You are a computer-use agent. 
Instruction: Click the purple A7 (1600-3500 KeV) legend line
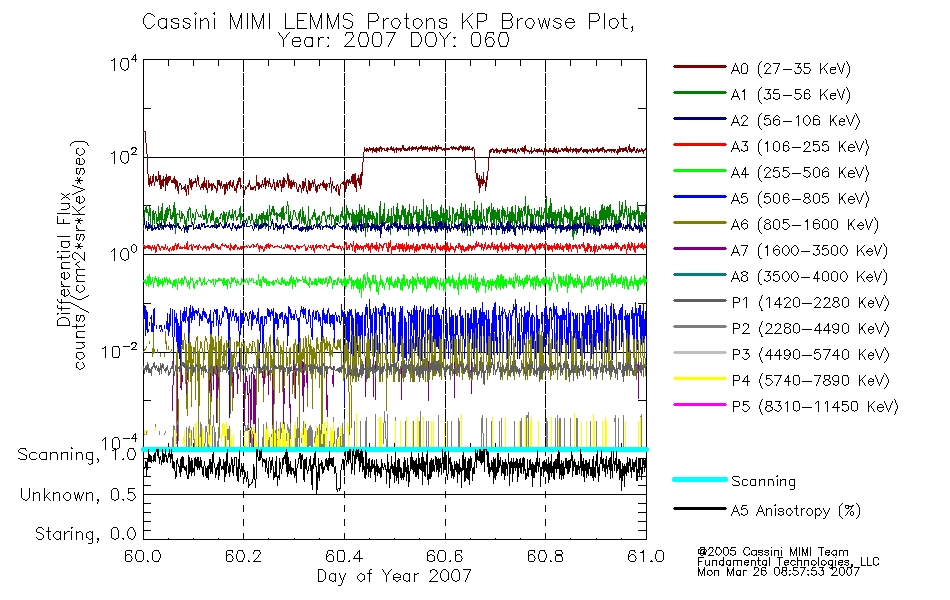click(x=700, y=248)
